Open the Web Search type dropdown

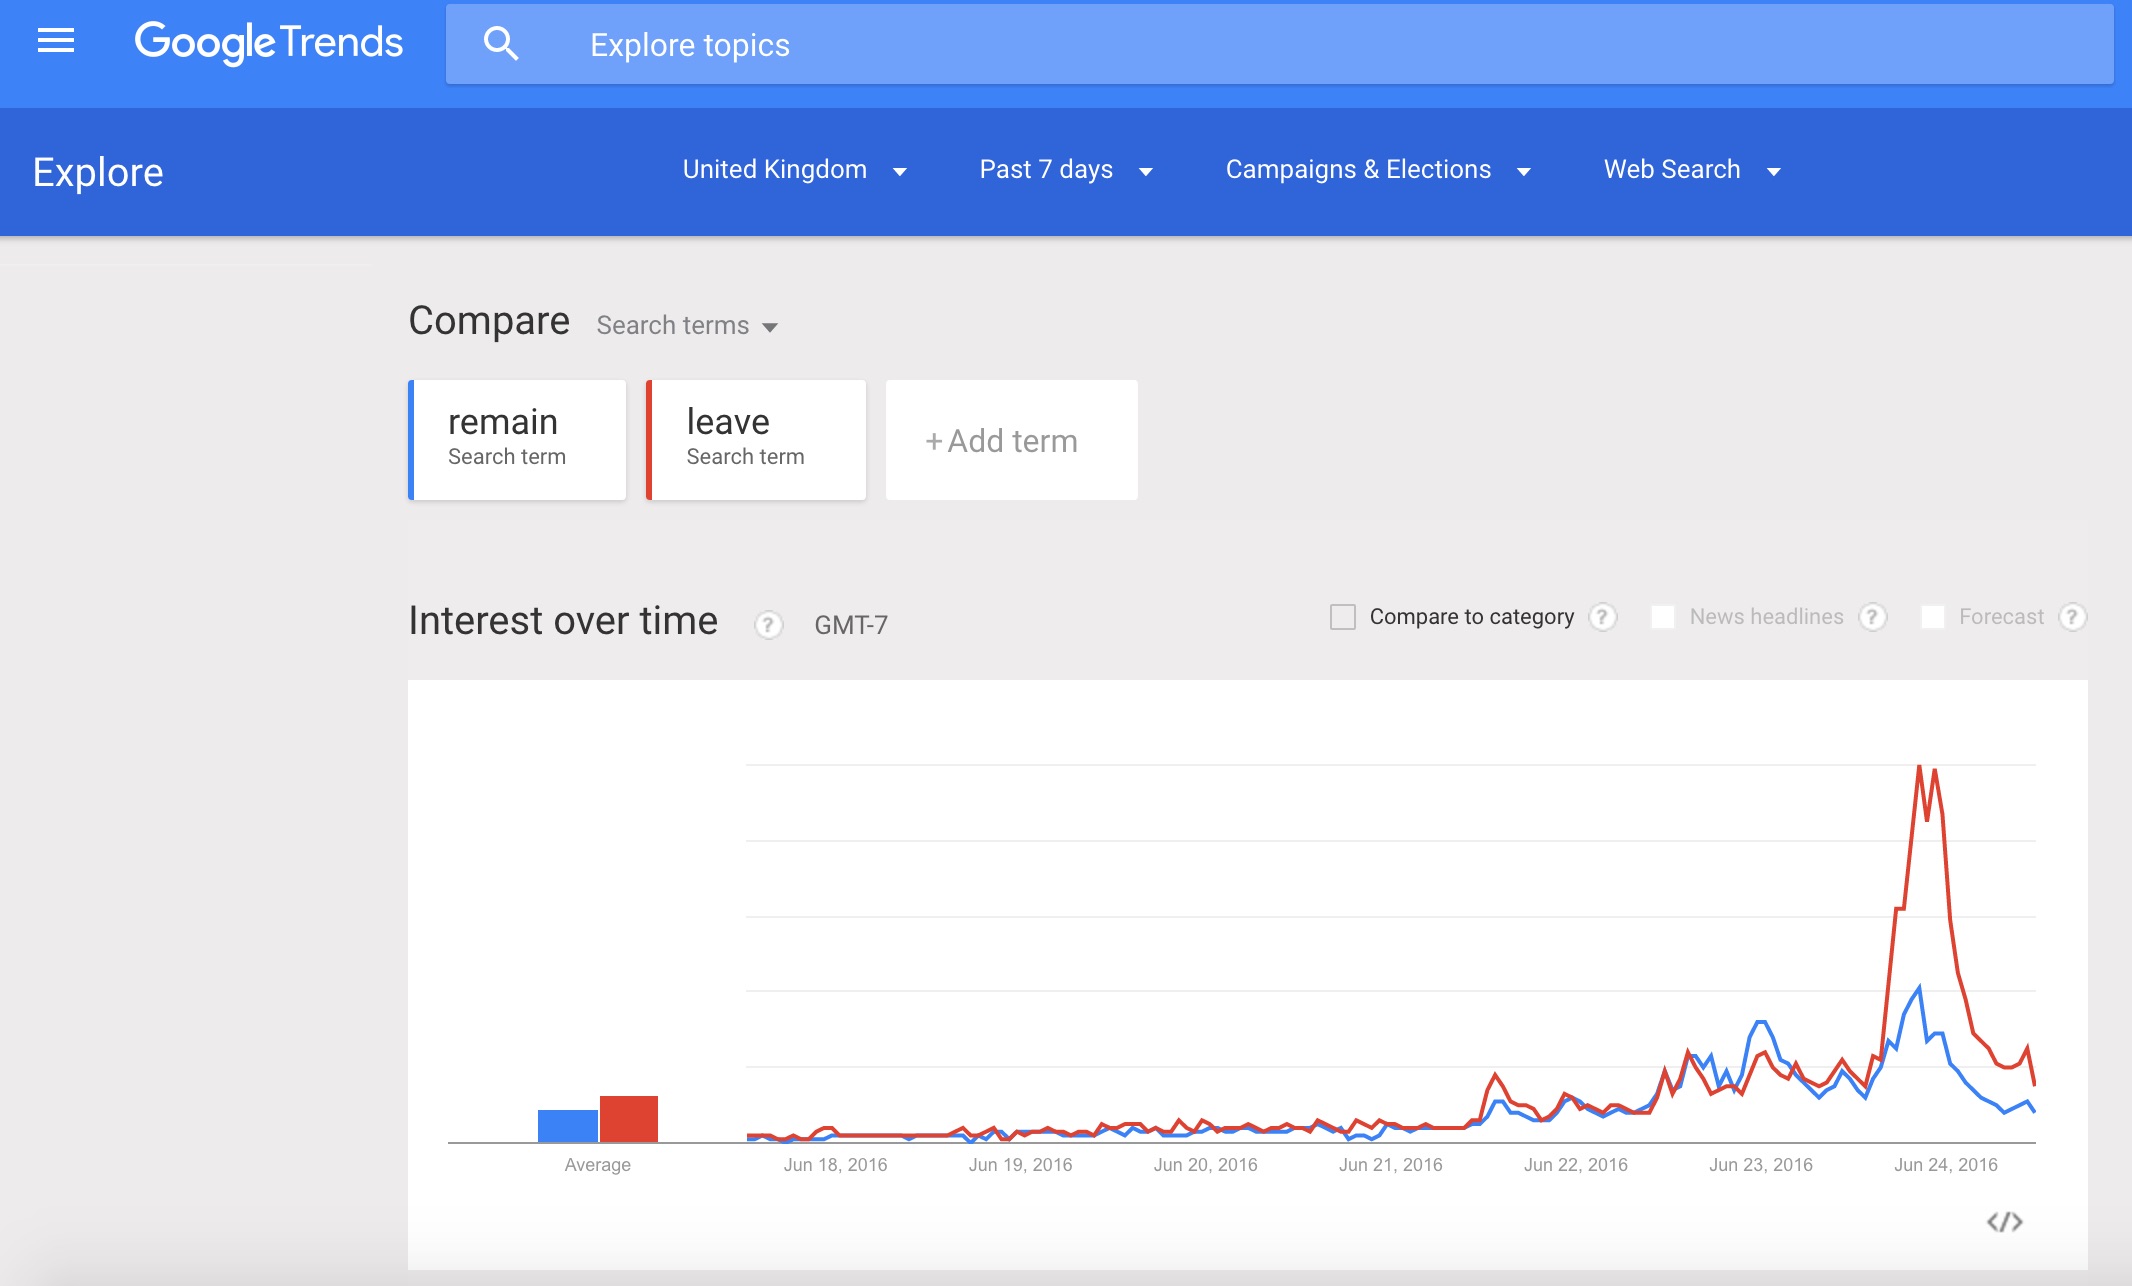[1692, 170]
